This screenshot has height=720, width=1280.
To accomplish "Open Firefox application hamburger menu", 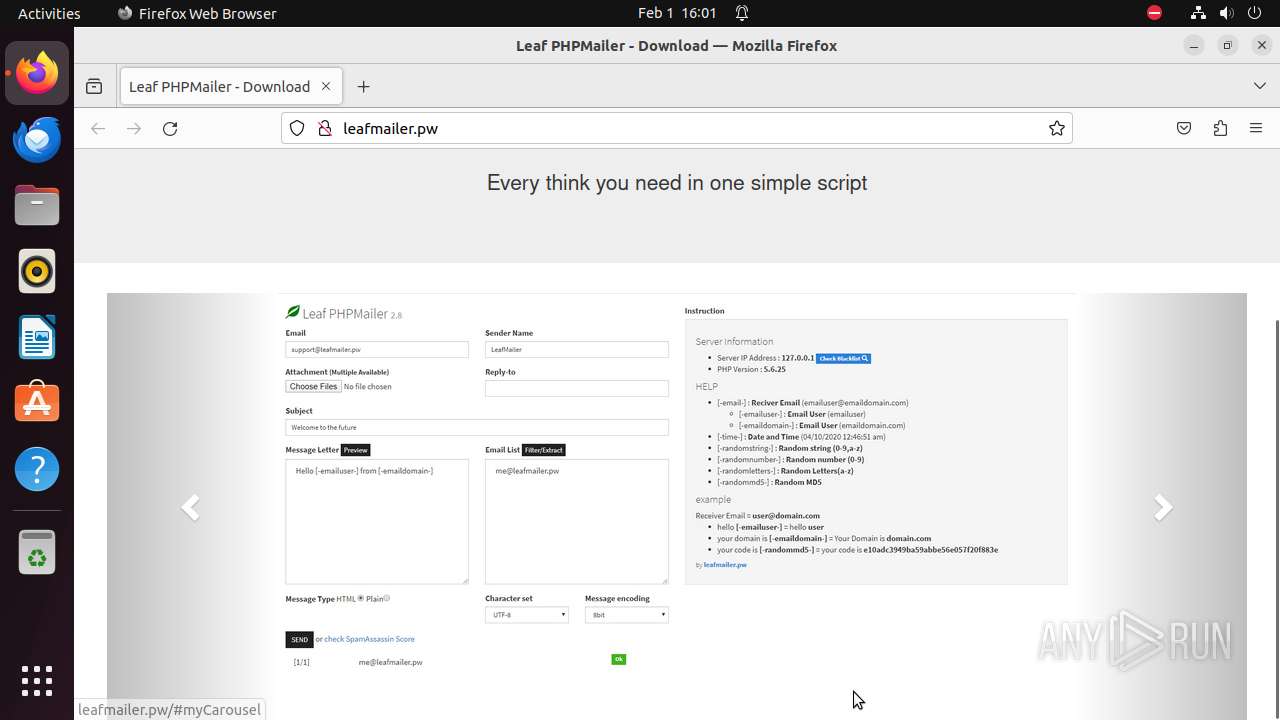I will point(1256,128).
